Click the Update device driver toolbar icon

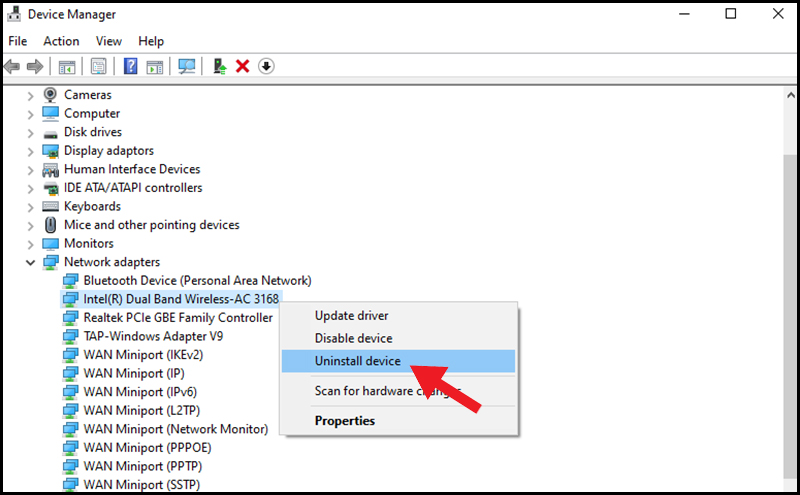219,66
